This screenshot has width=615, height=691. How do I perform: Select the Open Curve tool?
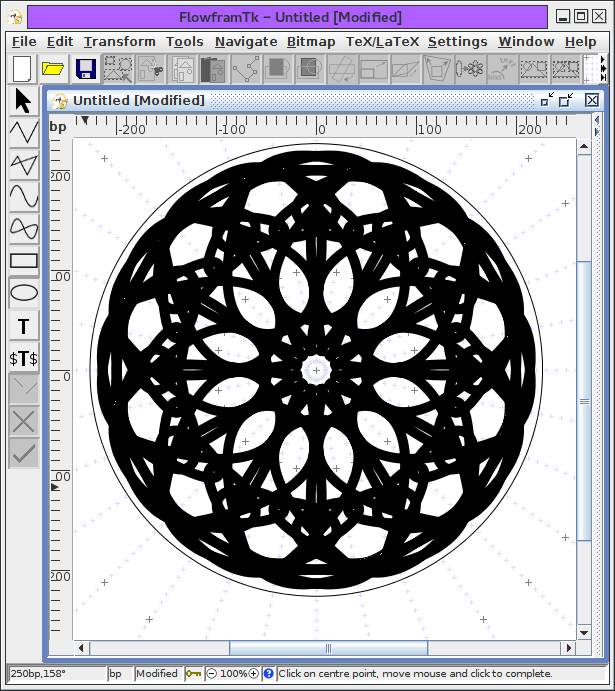(x=24, y=197)
